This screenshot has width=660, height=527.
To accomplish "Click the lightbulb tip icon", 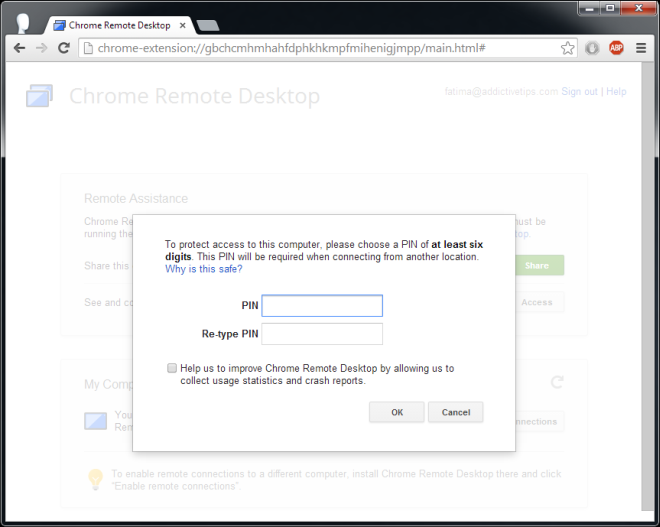I will [96, 479].
